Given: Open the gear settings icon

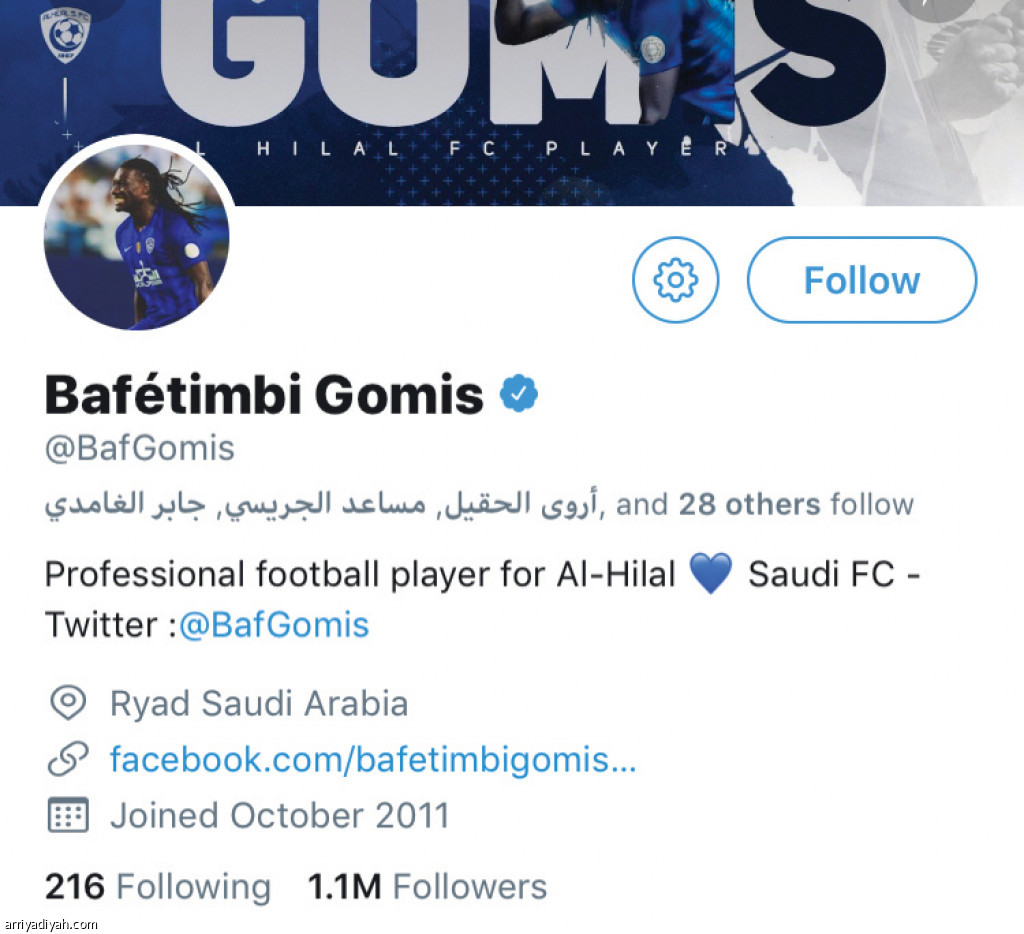Looking at the screenshot, I should point(676,280).
